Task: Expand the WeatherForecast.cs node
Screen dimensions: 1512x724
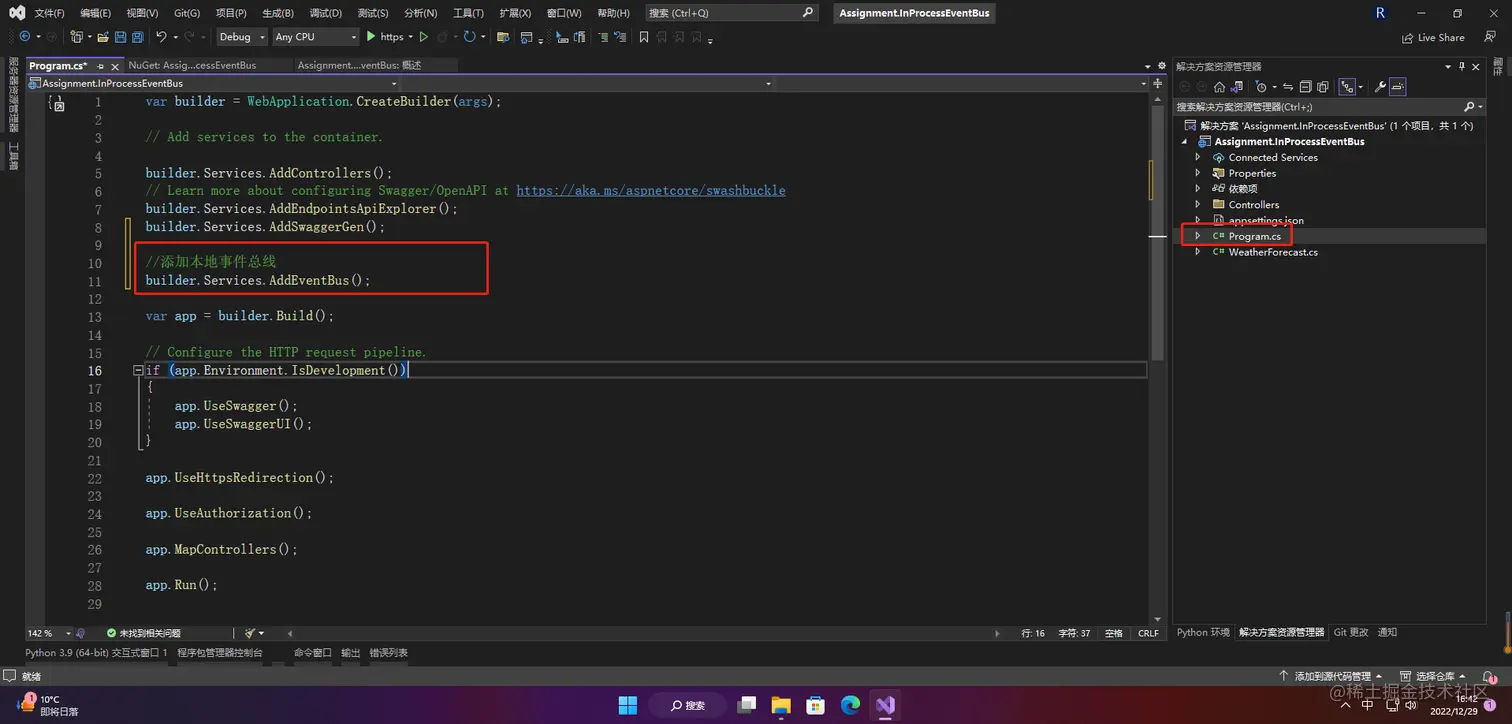Action: point(1198,252)
